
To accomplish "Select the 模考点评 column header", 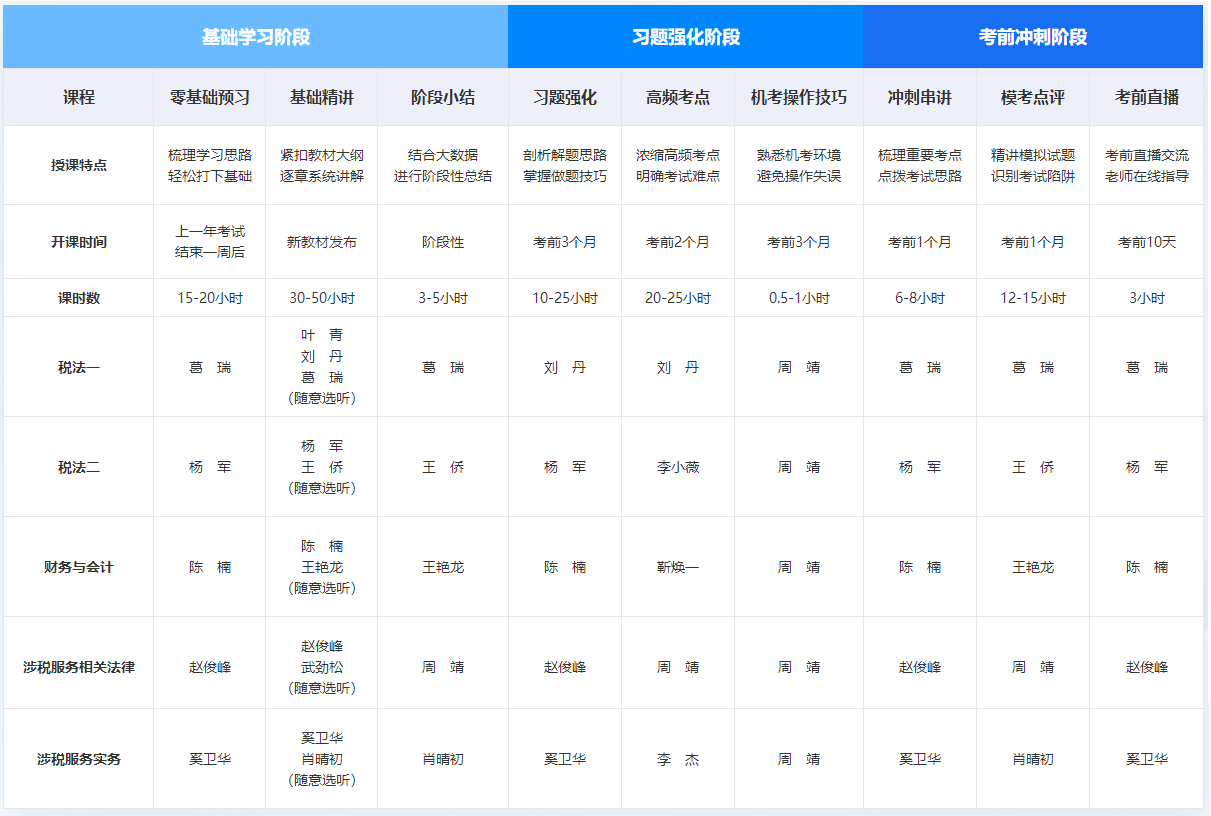I will click(1033, 97).
